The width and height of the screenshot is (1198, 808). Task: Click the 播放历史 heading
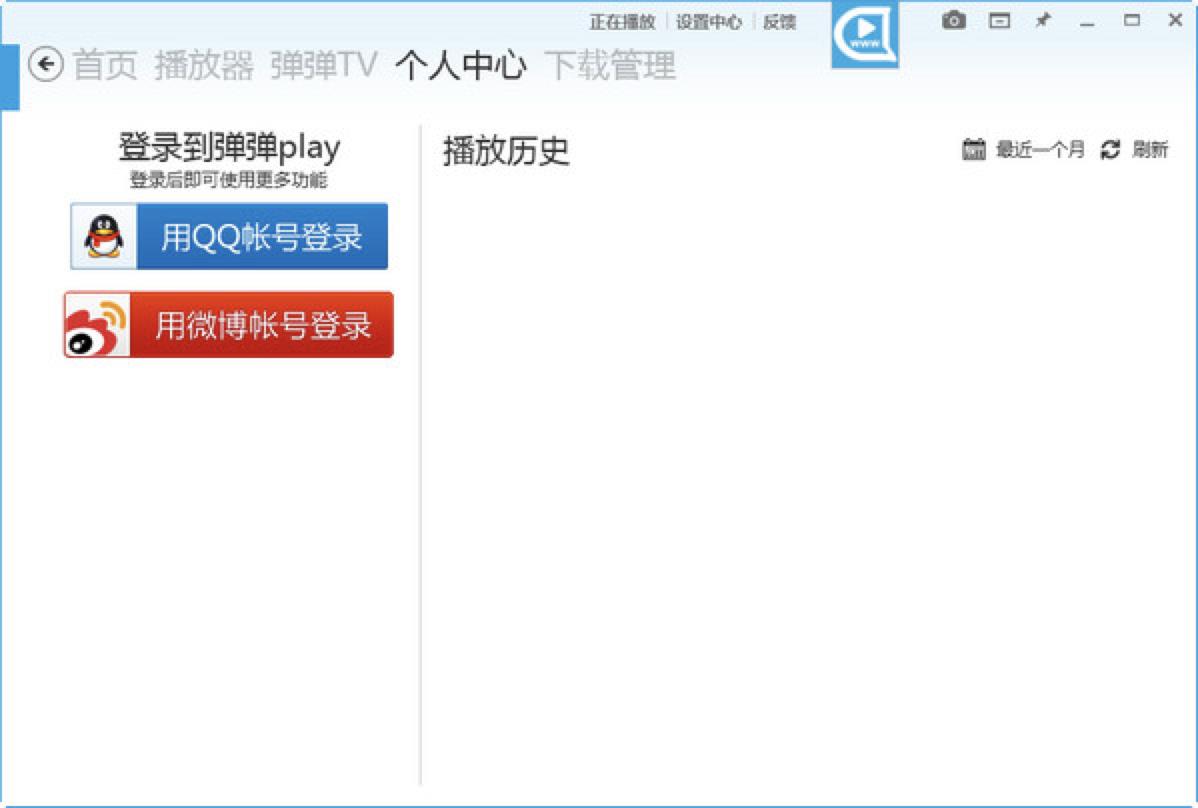click(506, 150)
